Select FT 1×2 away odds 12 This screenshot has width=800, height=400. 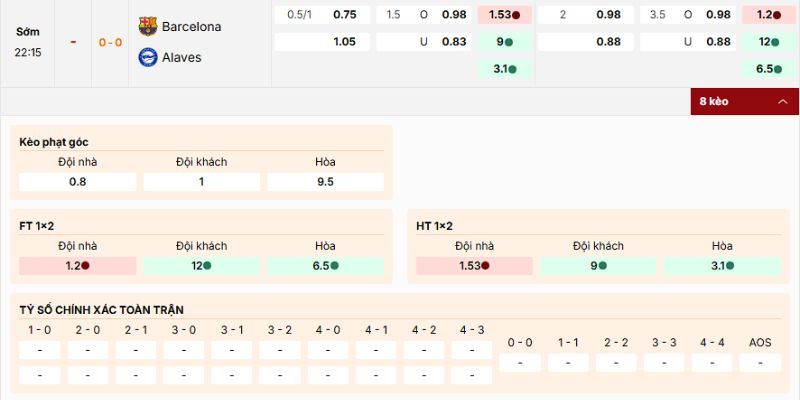[202, 266]
